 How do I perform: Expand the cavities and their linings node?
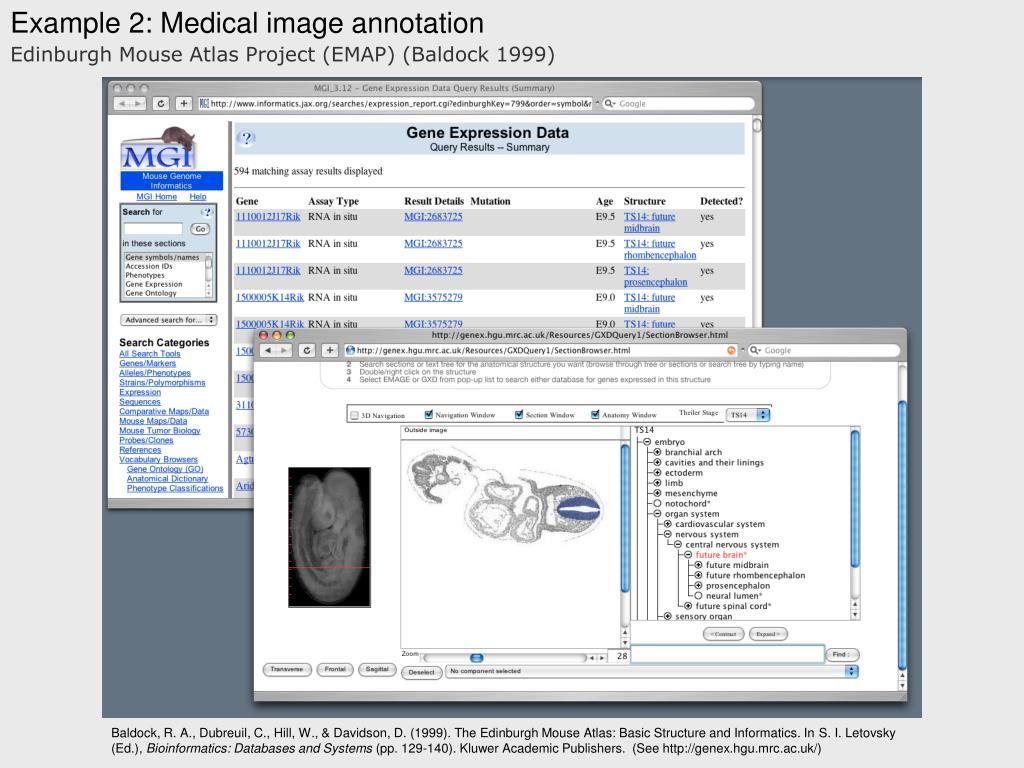tap(658, 462)
